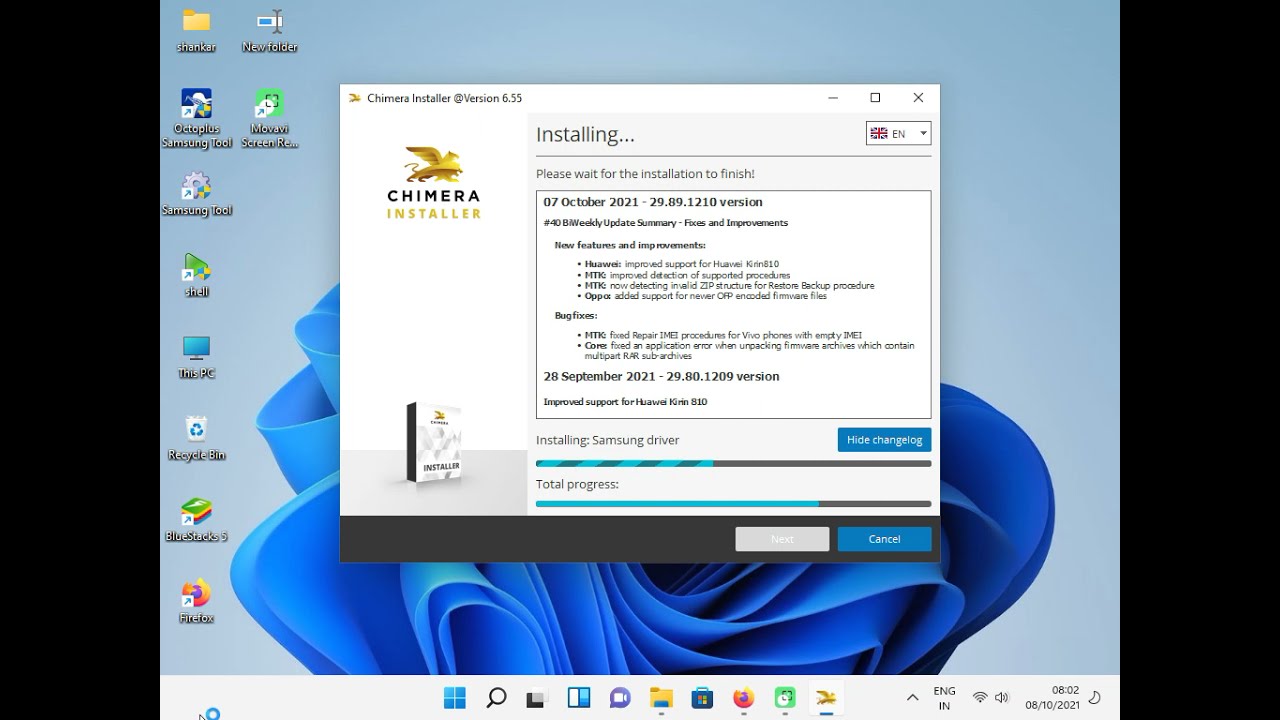Maximize the Chimera Installer window
Viewport: 1280px width, 720px height.
pos(875,98)
